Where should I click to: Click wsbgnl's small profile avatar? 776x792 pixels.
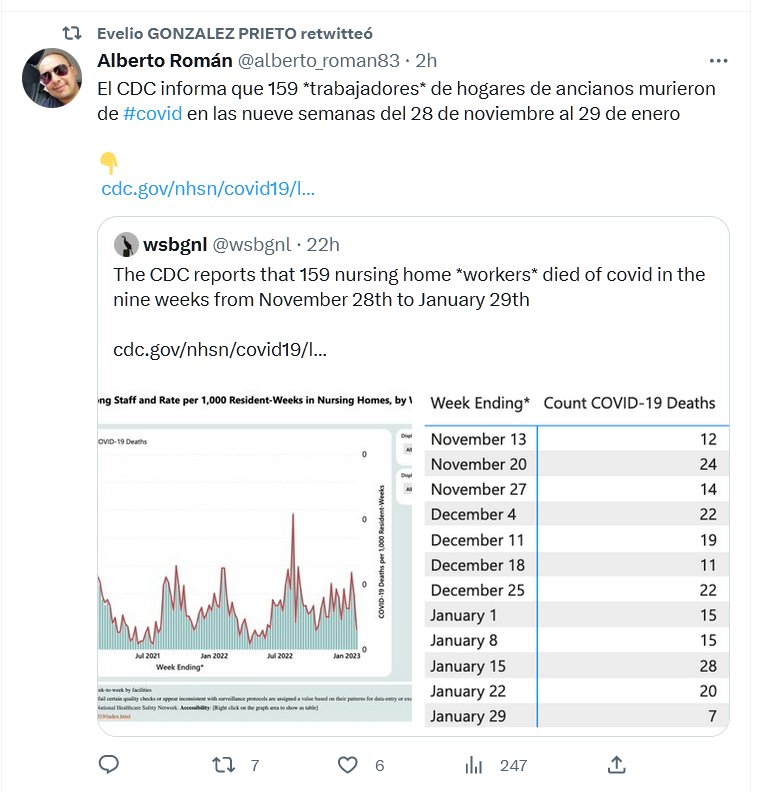click(x=126, y=245)
